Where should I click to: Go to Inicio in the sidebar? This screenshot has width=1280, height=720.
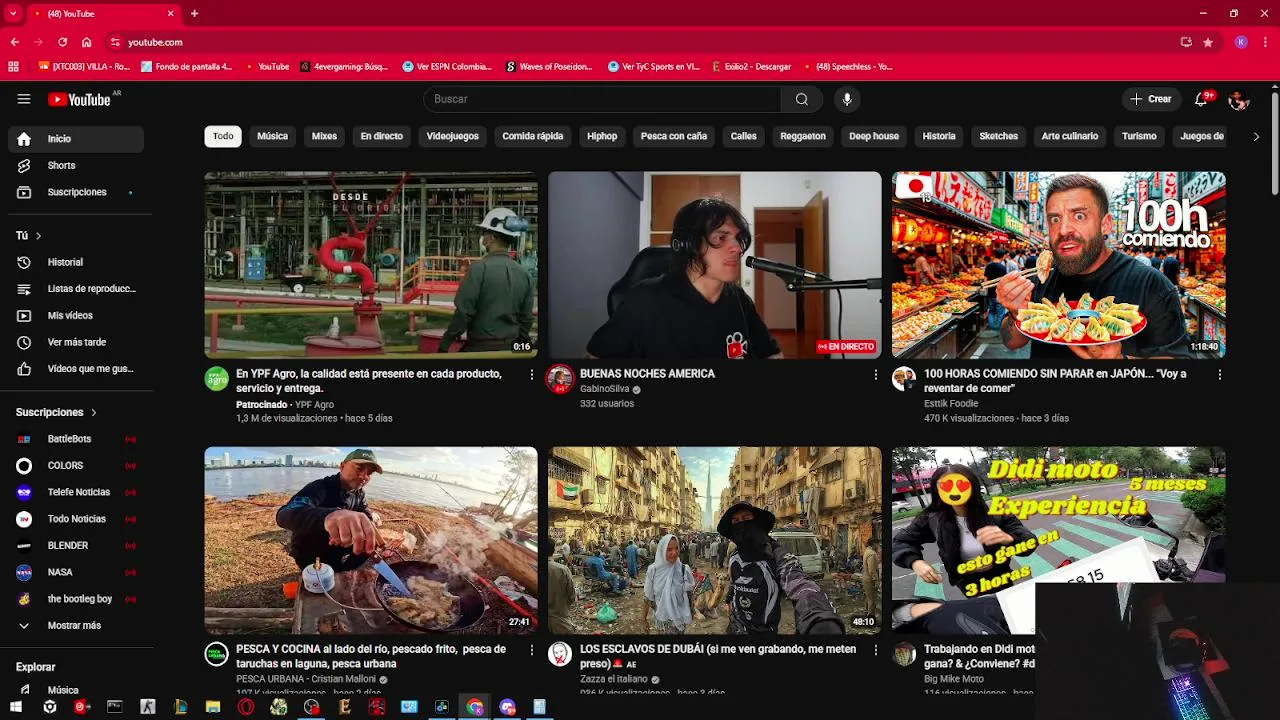coord(76,139)
